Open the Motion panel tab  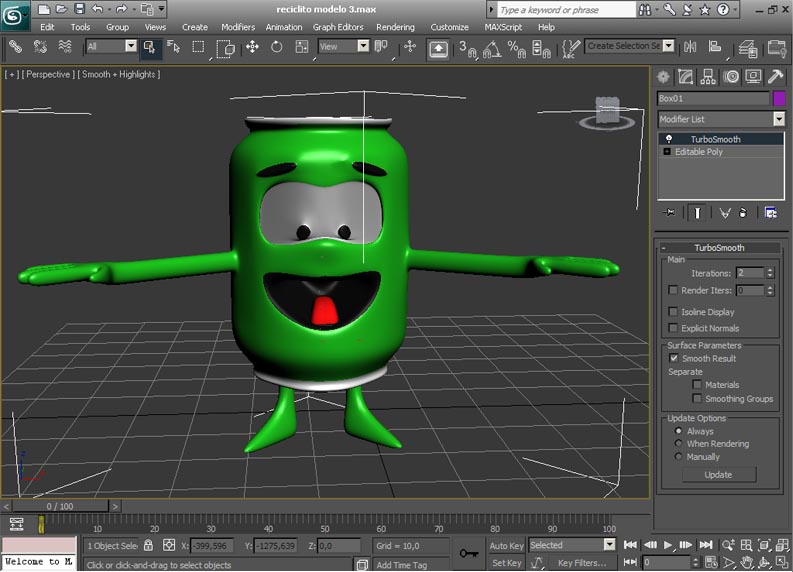730,76
